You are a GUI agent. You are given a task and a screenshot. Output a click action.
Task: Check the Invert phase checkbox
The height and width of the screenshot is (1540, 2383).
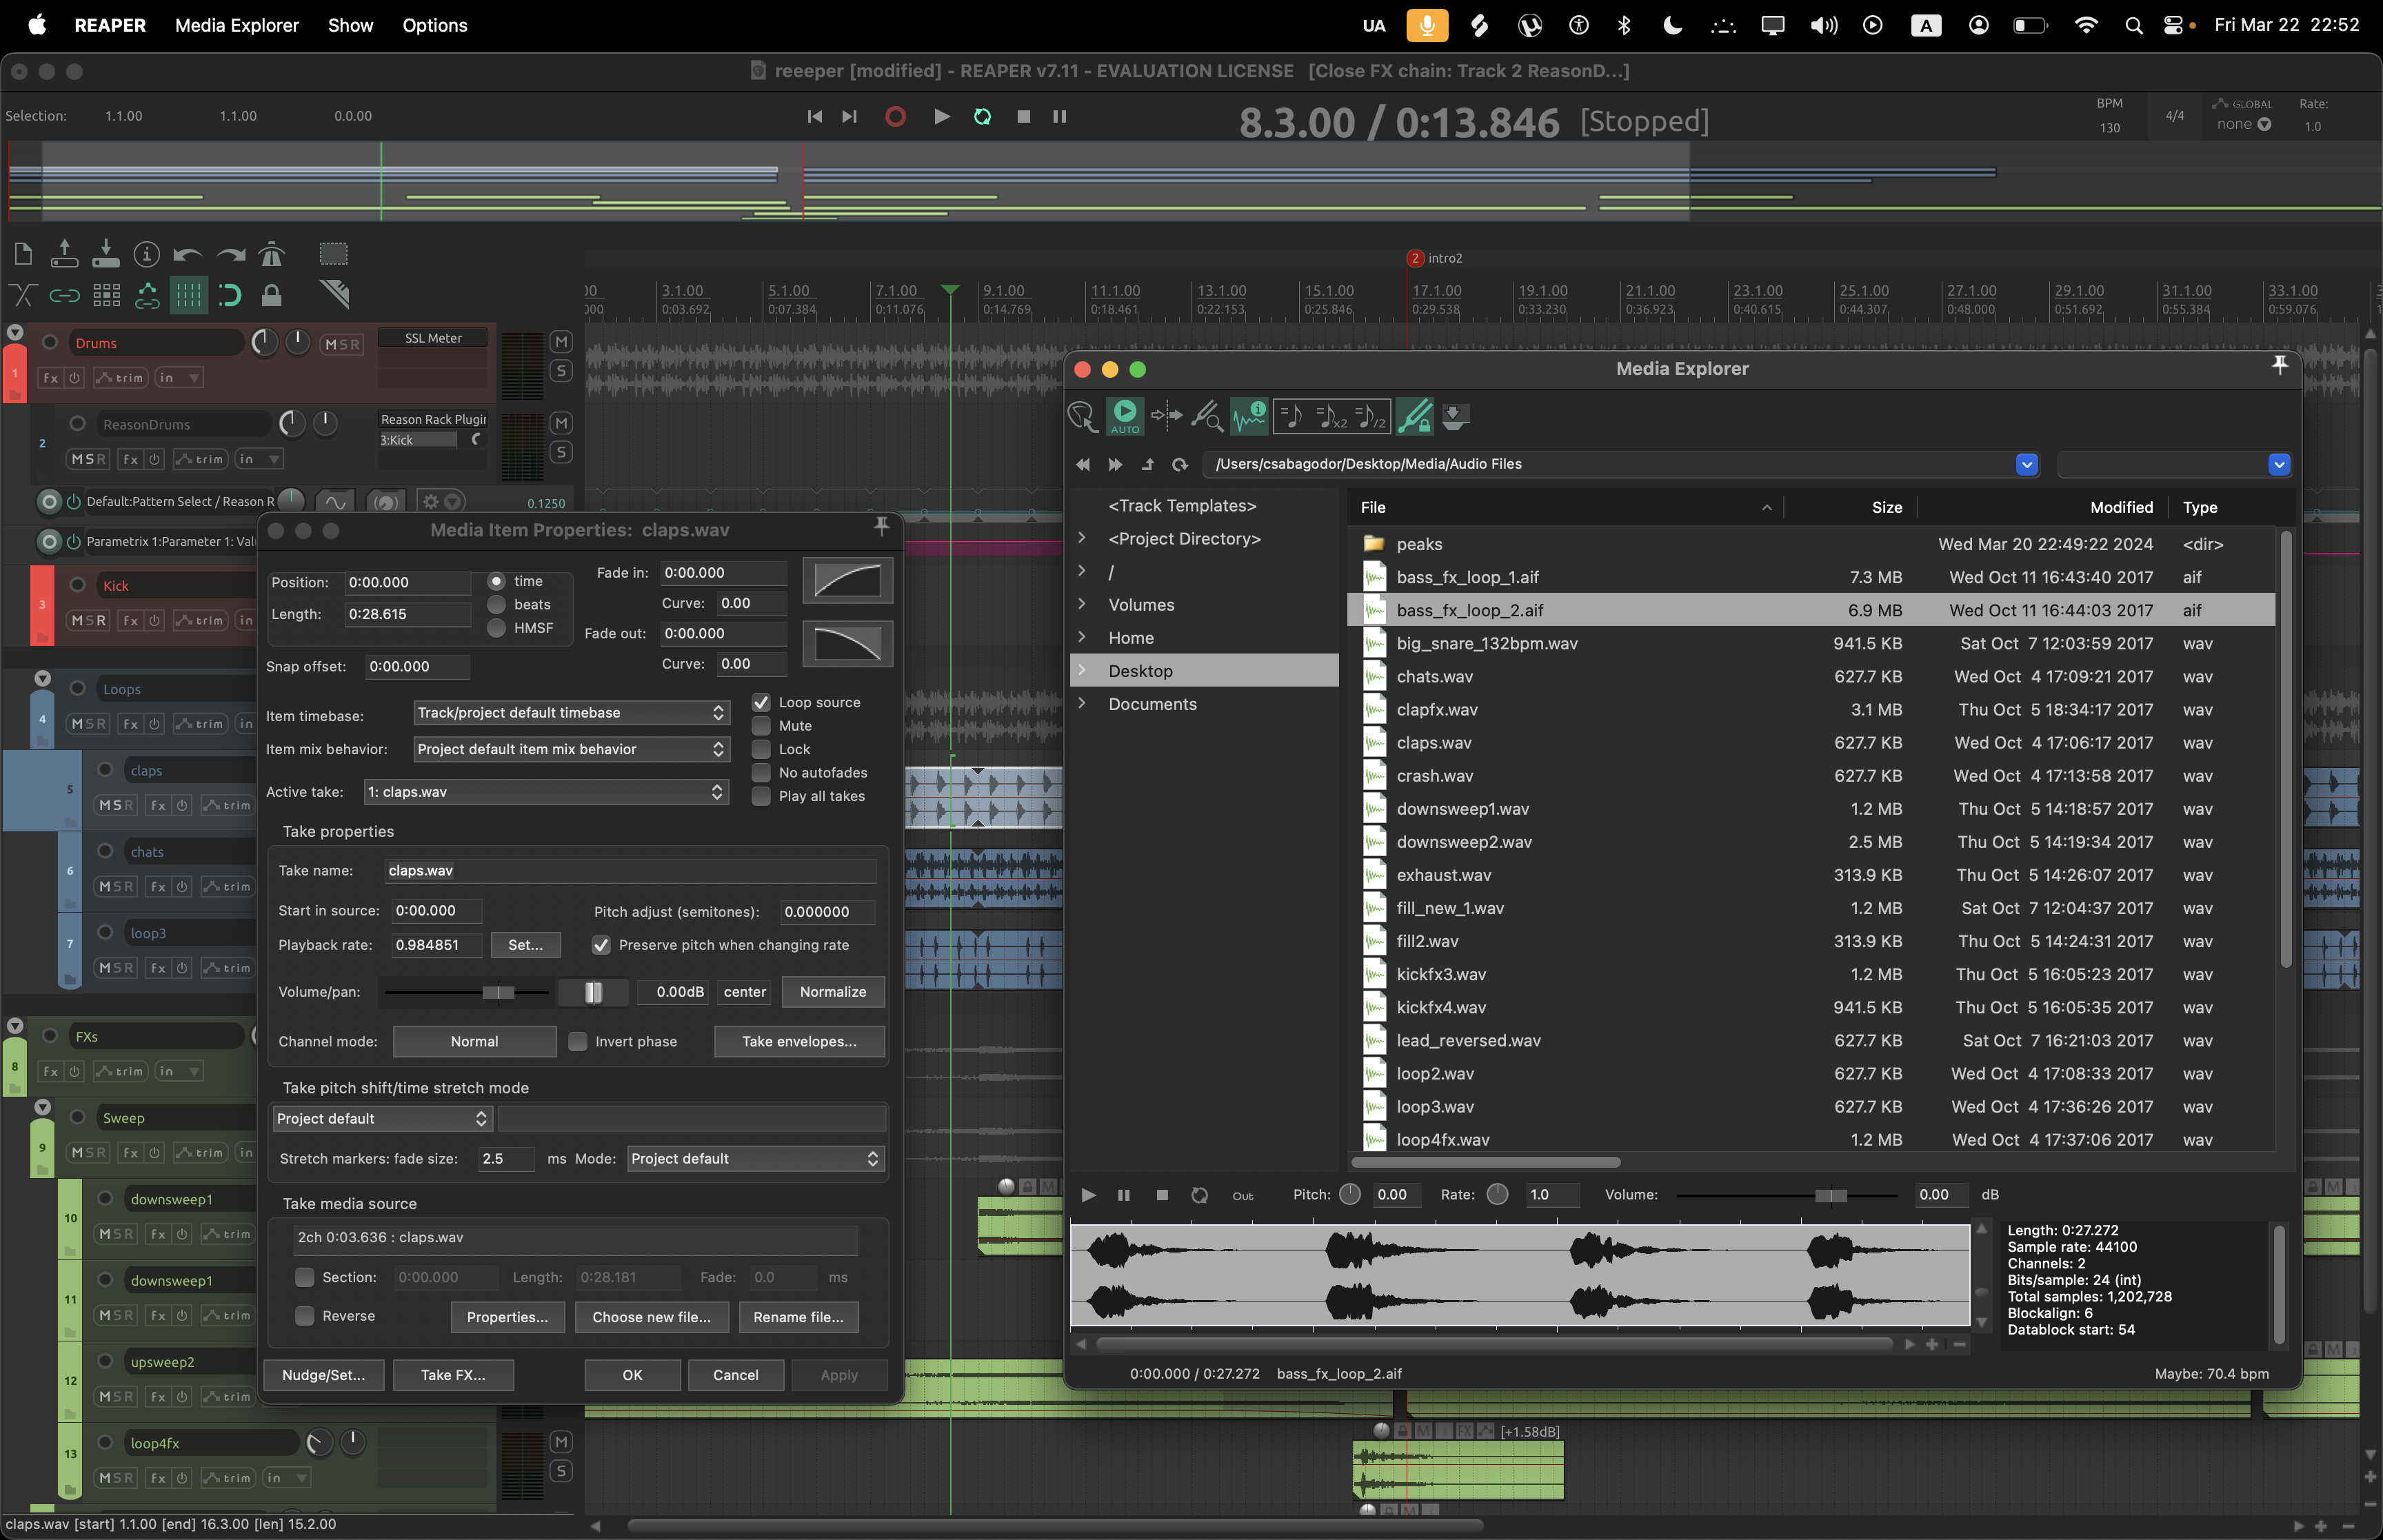(578, 1042)
